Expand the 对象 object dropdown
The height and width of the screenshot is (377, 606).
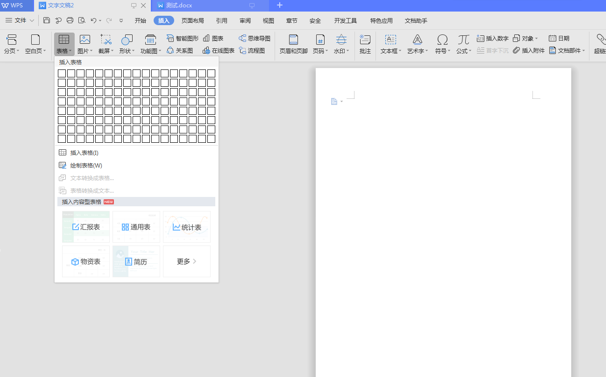[x=536, y=38]
